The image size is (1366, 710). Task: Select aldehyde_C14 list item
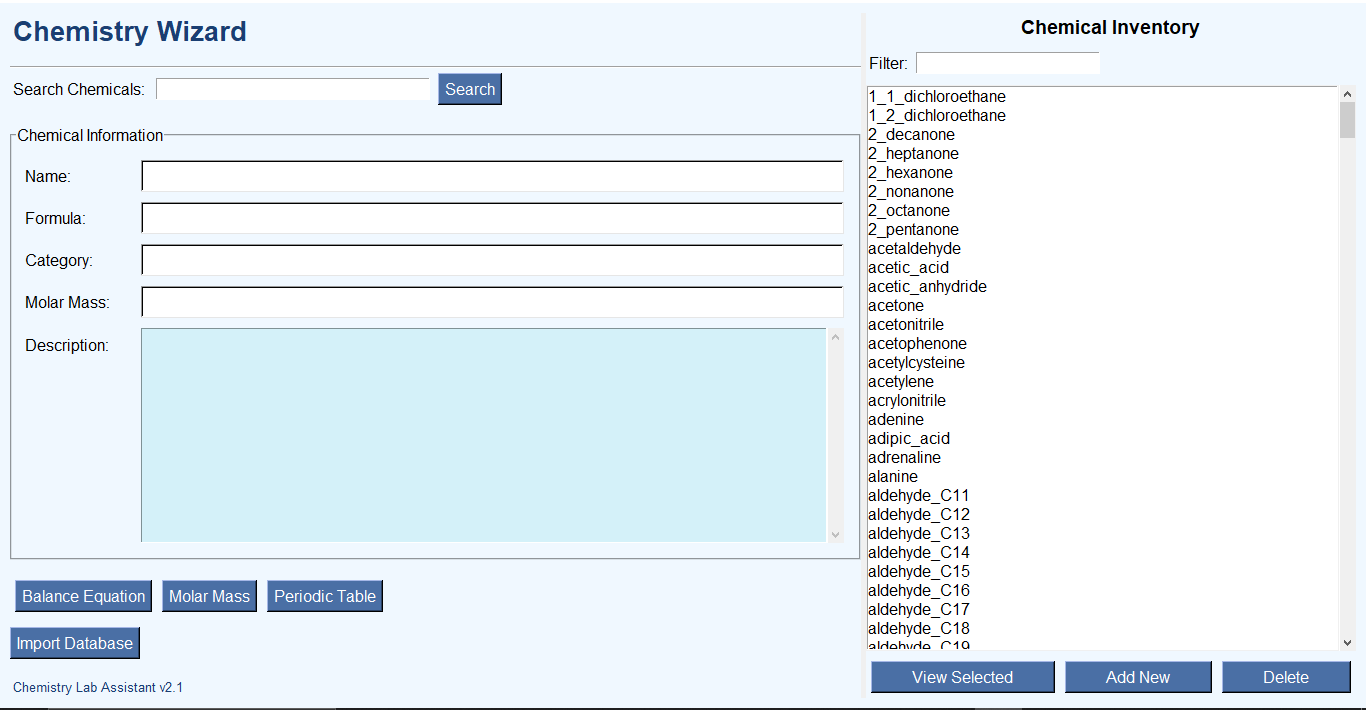[1103, 553]
